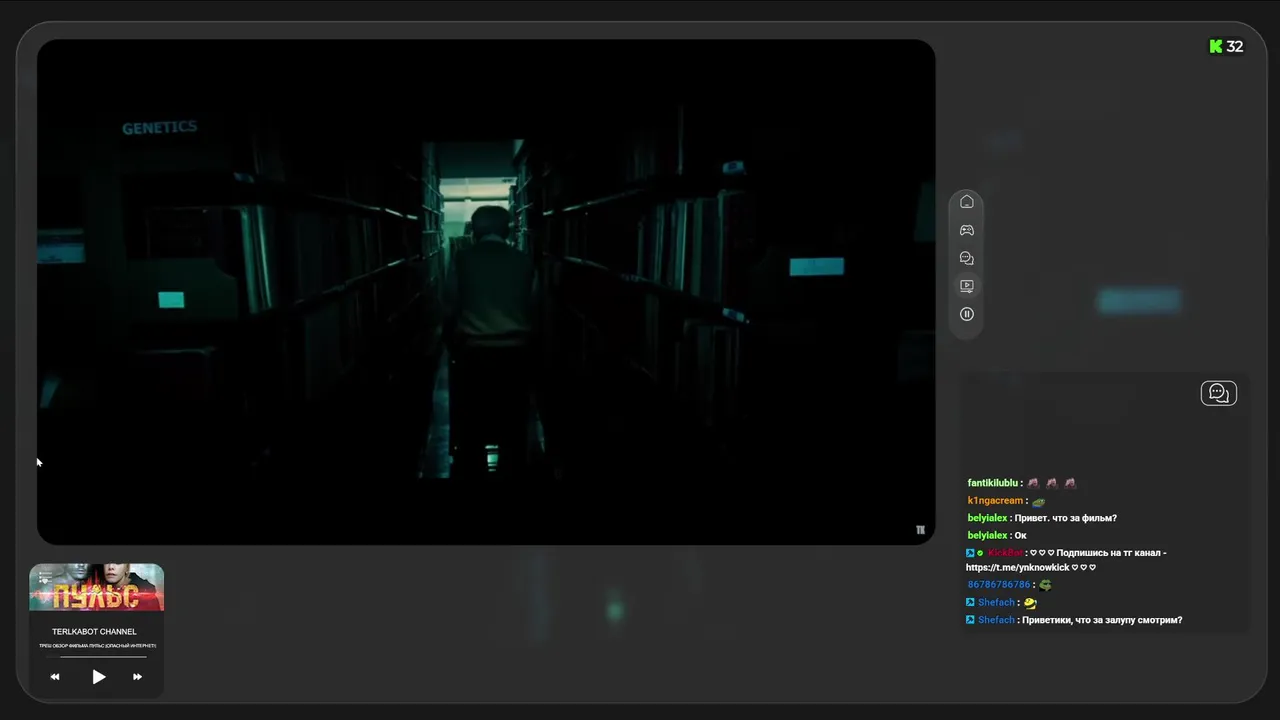Click username 86786786786 in chat
Image resolution: width=1280 pixels, height=720 pixels.
tap(998, 585)
